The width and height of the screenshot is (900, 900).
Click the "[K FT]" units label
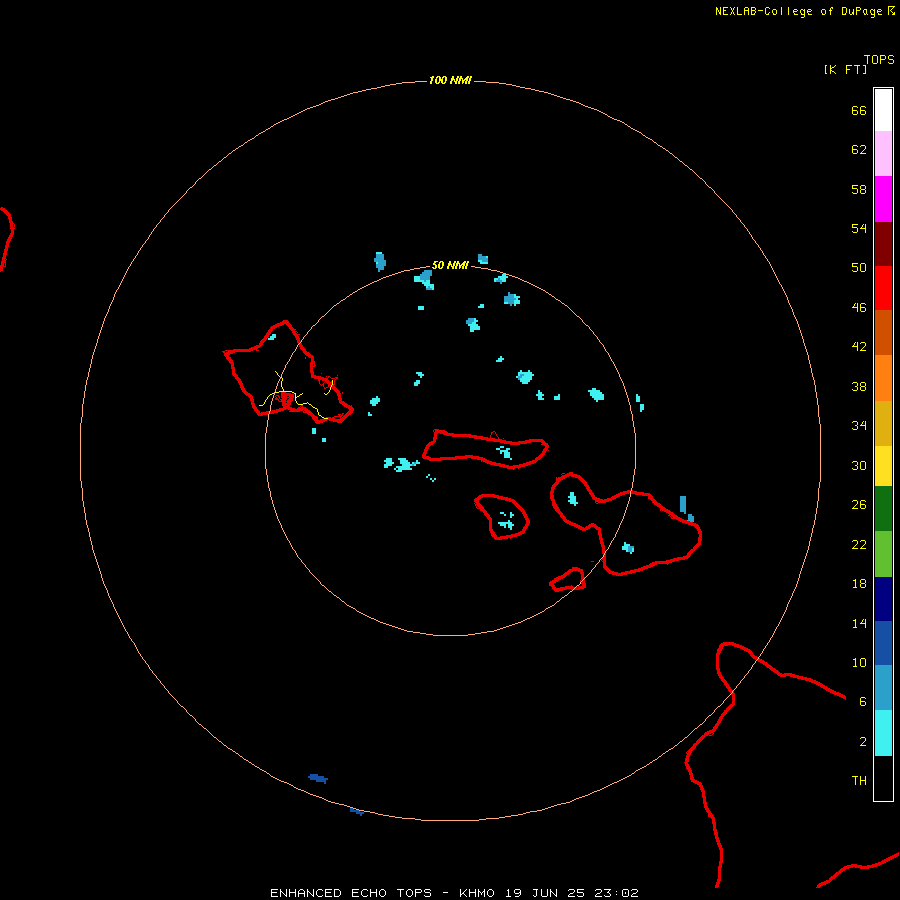click(x=845, y=69)
